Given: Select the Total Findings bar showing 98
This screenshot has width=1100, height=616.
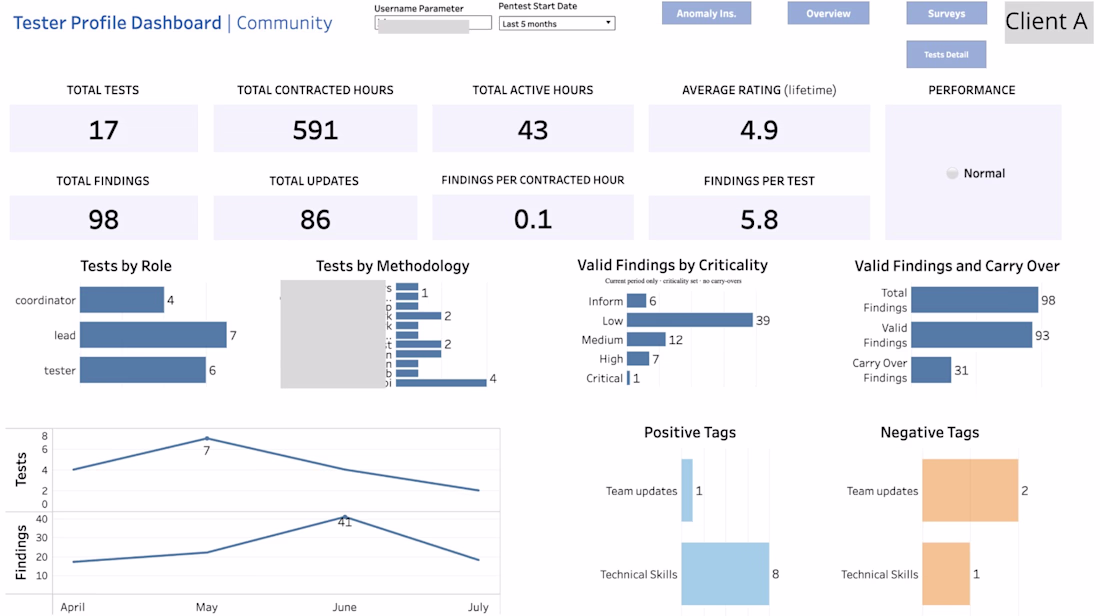Looking at the screenshot, I should tap(974, 300).
